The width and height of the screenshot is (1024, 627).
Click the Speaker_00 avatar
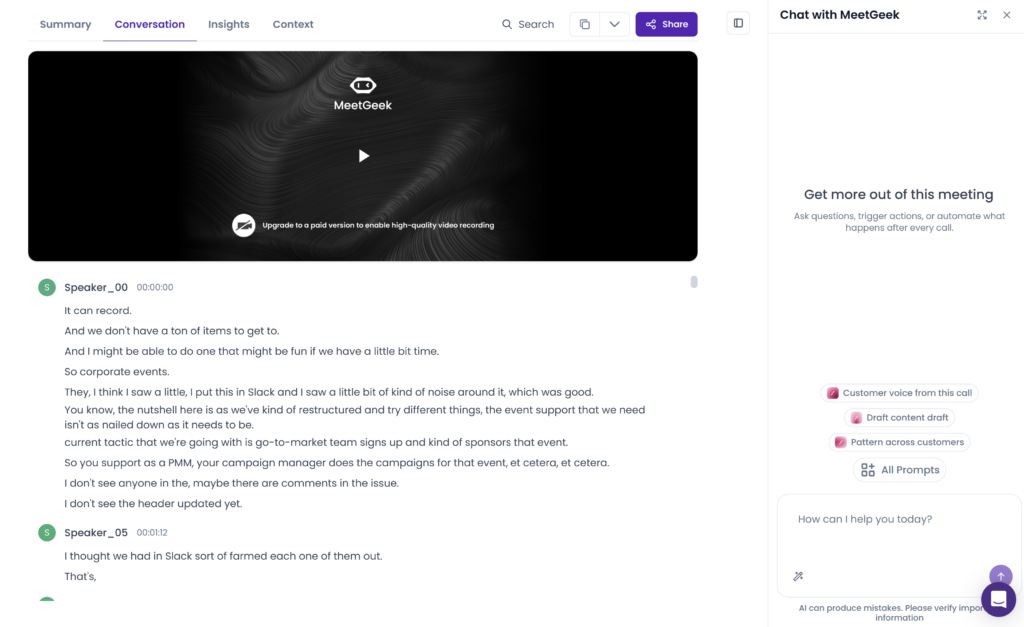tap(47, 287)
